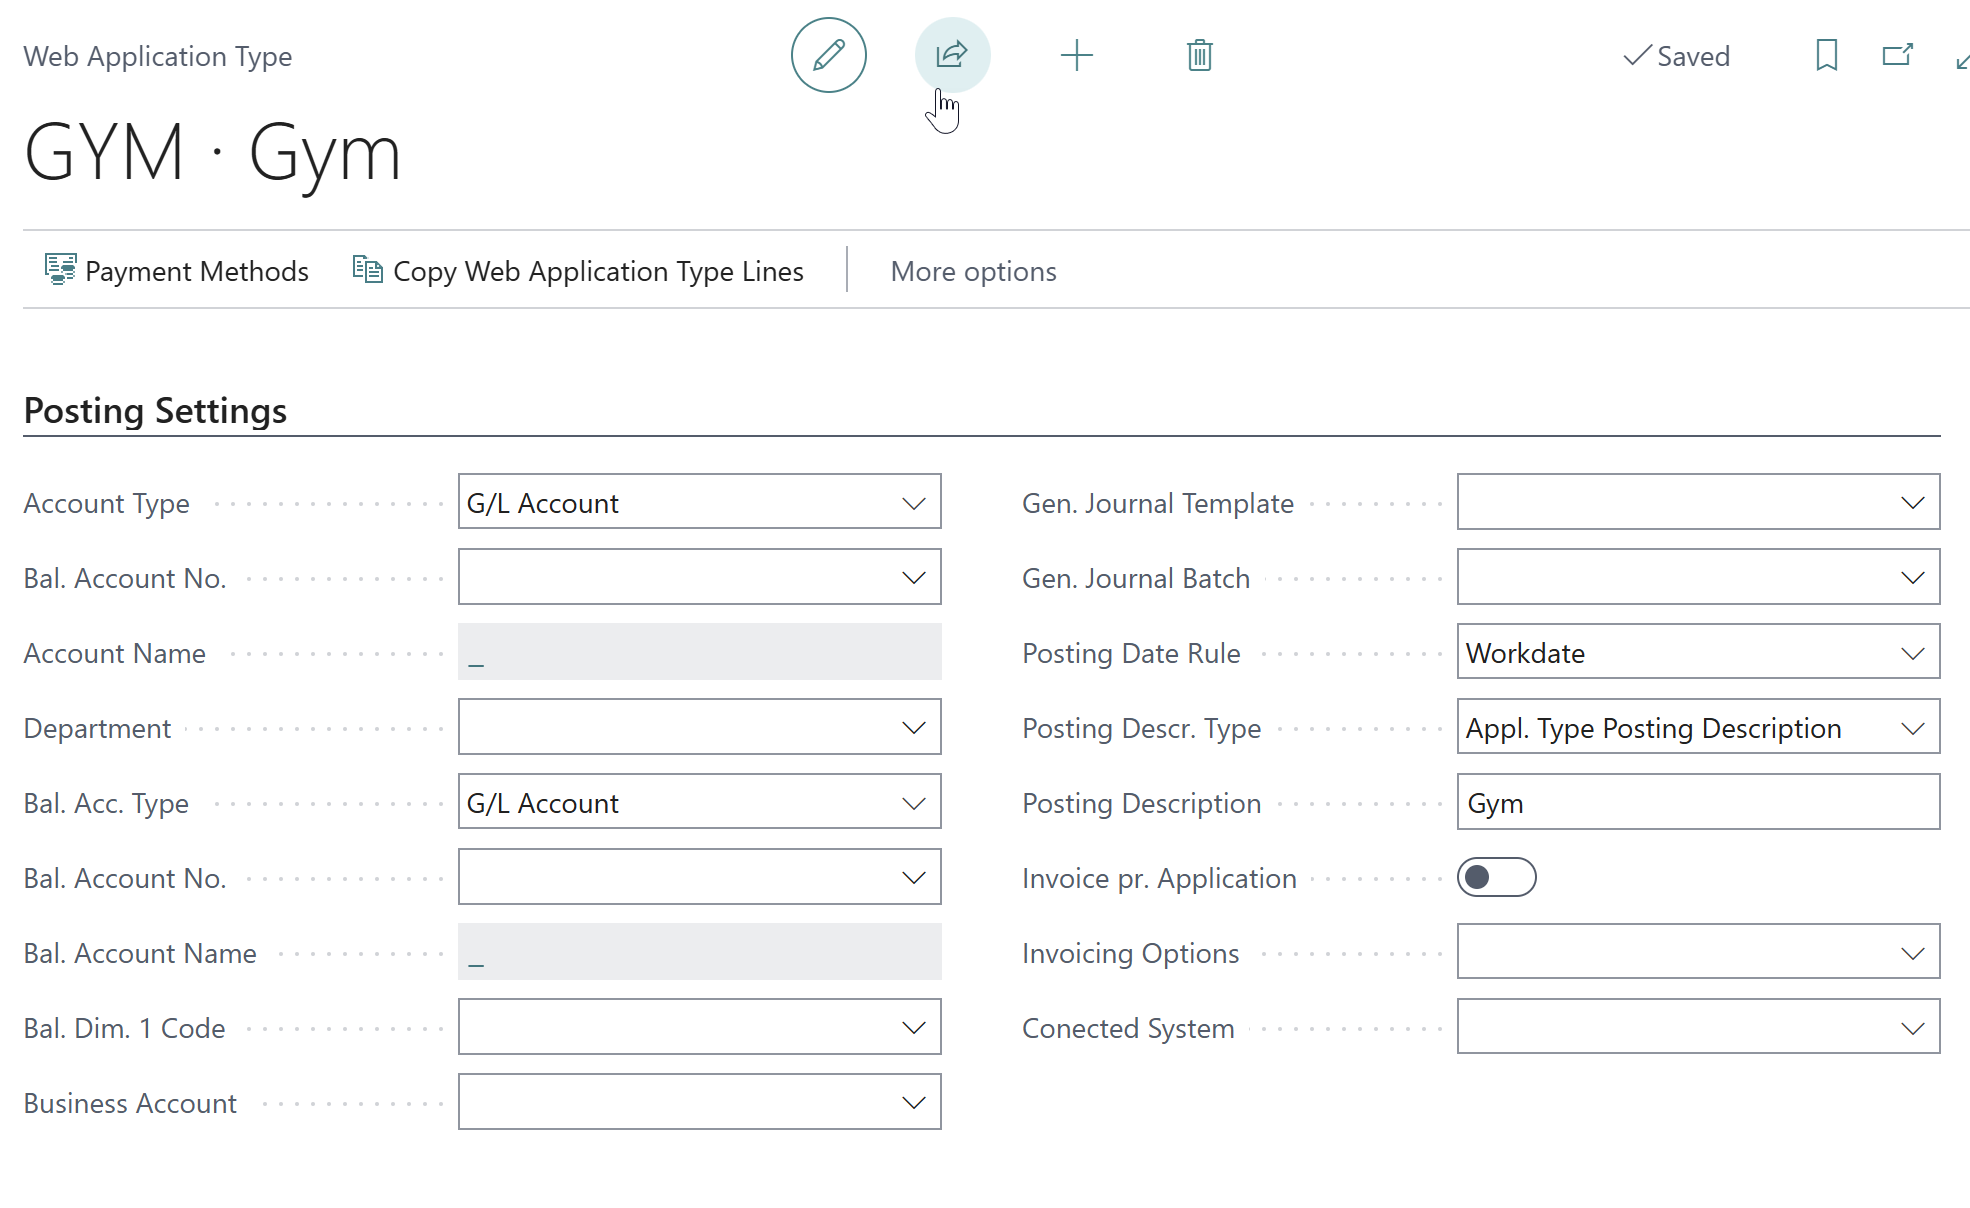Screen dimensions: 1970x1208
Task: Click the plus icon for new record
Action: (1076, 55)
